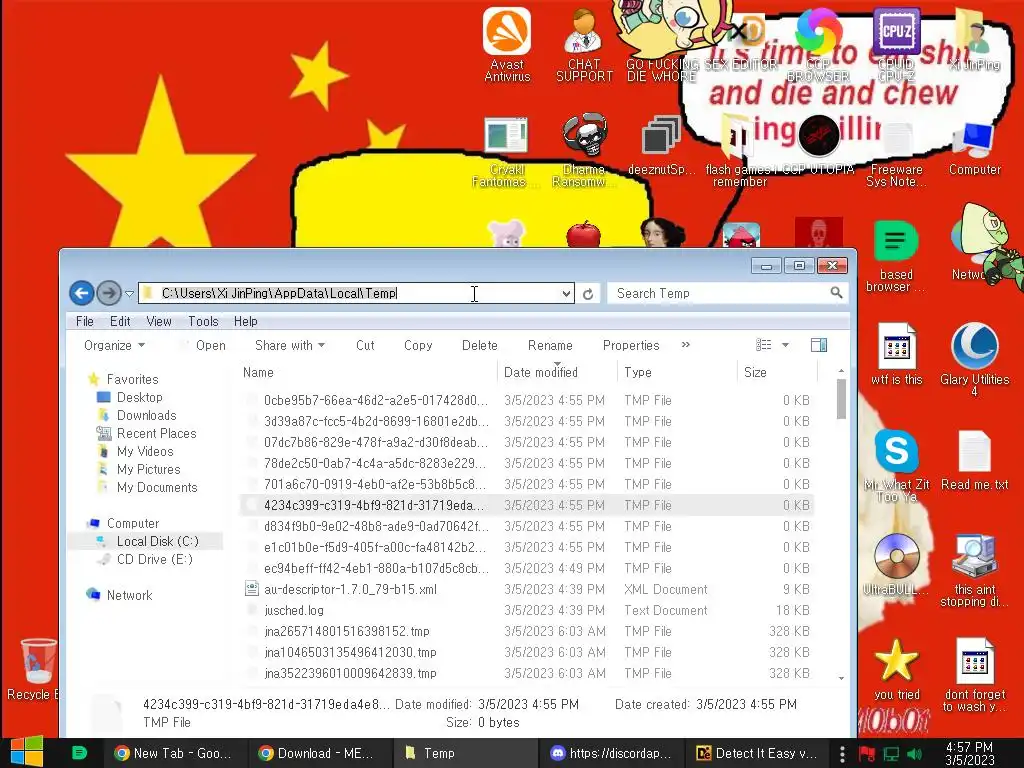Open File menu

[x=84, y=321]
